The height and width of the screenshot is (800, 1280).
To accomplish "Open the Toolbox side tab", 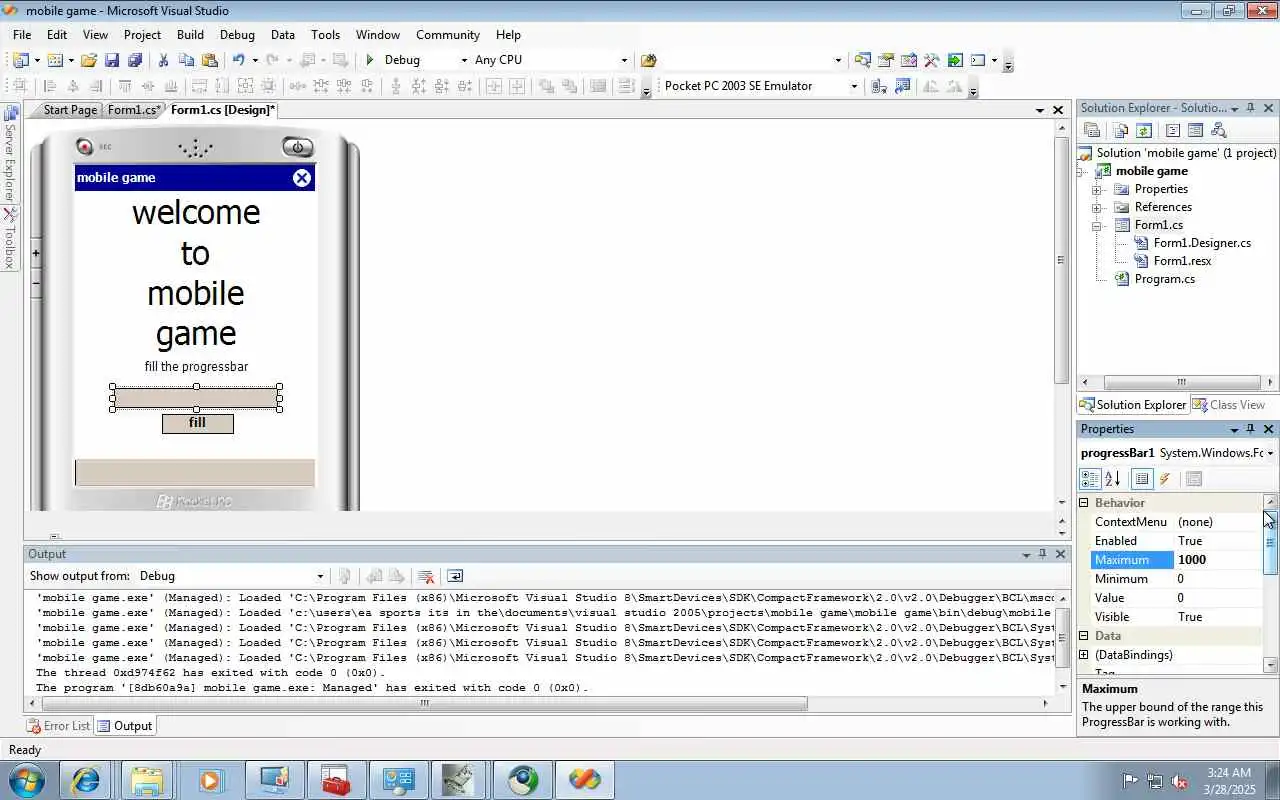I will pyautogui.click(x=10, y=239).
